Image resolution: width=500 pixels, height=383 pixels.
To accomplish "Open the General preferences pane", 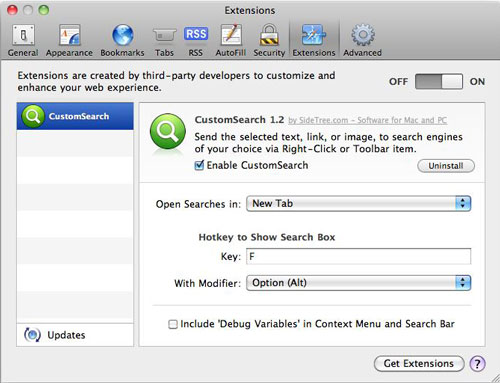I will (23, 40).
